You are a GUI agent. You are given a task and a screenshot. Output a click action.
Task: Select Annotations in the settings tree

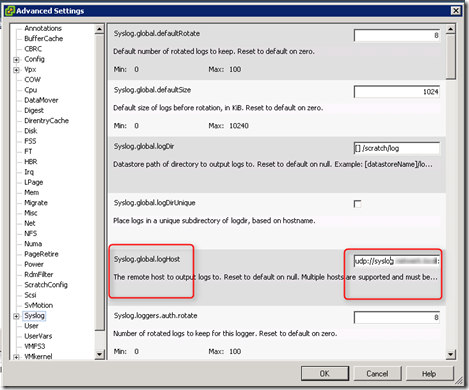point(43,28)
